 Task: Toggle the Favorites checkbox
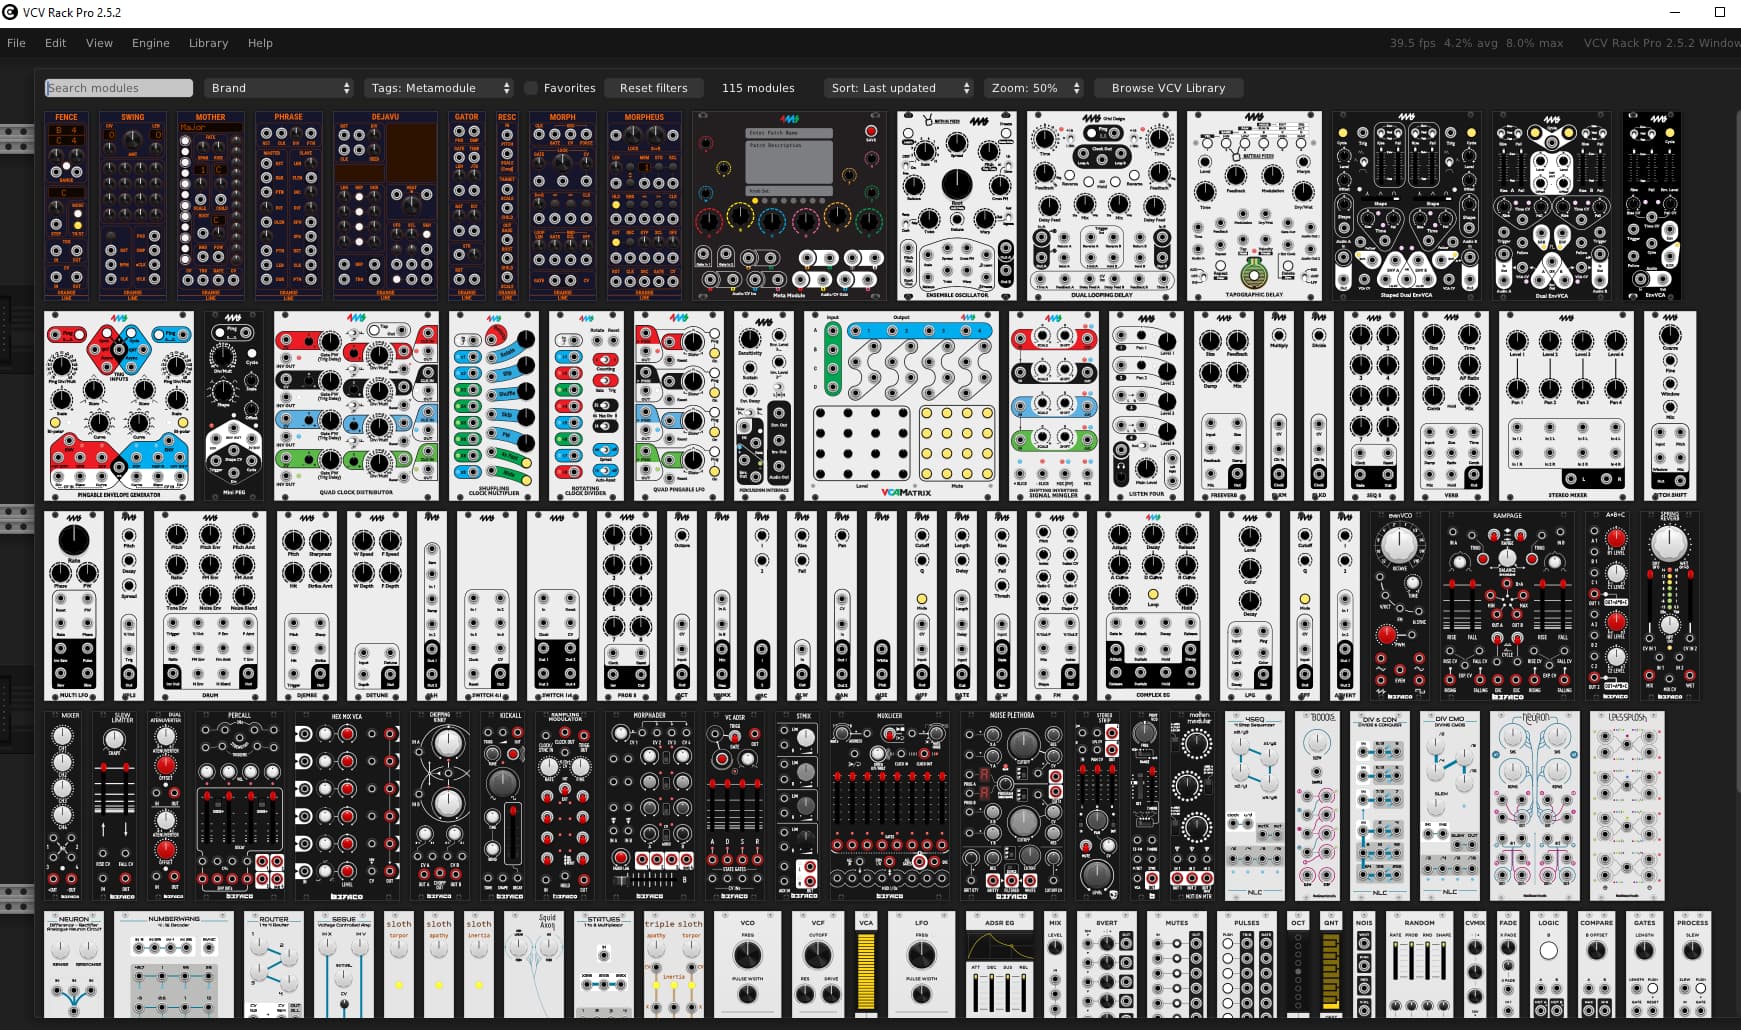point(532,88)
